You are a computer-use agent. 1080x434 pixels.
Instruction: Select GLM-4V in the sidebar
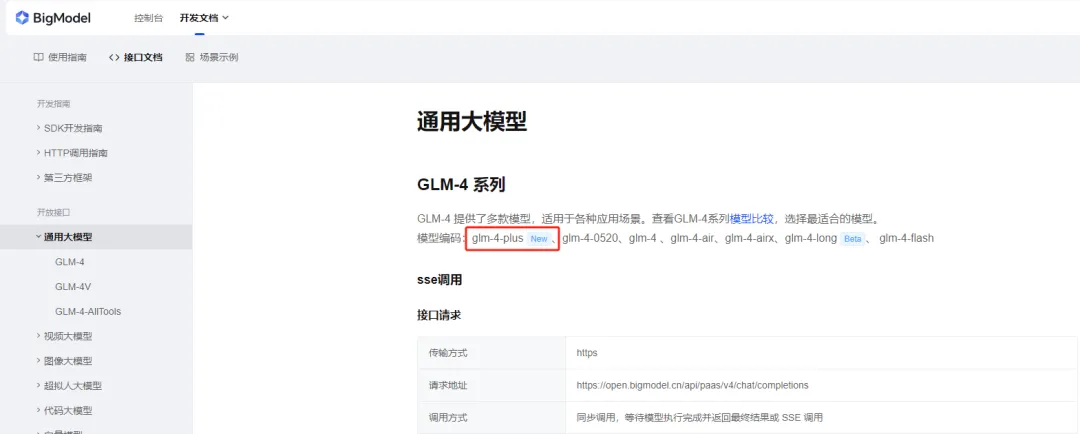73,287
